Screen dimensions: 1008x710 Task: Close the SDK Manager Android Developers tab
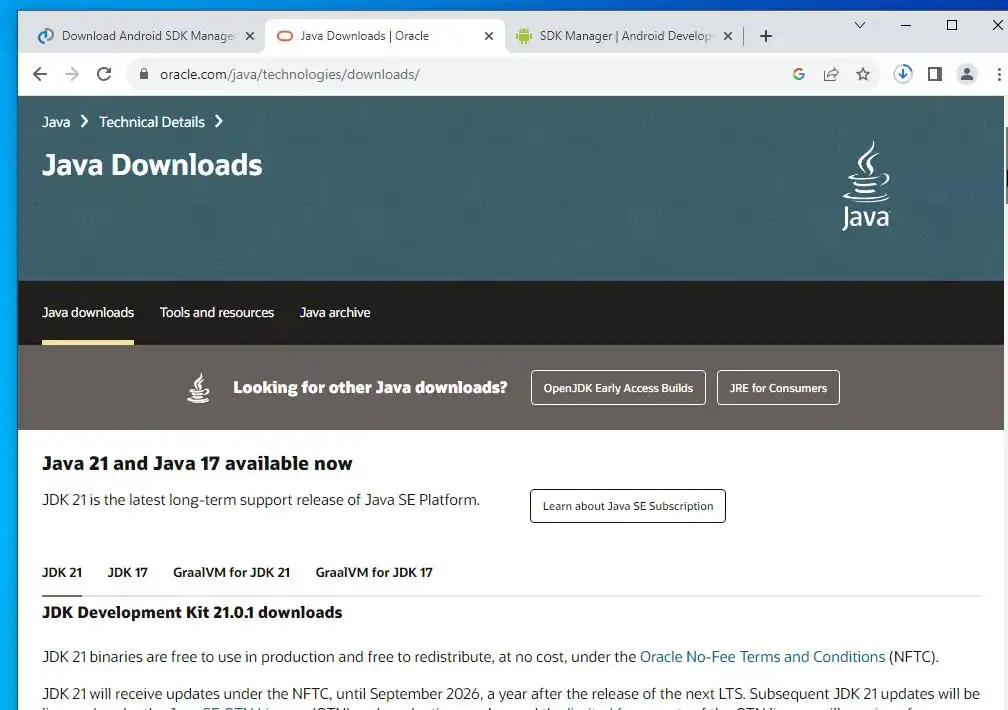click(728, 36)
